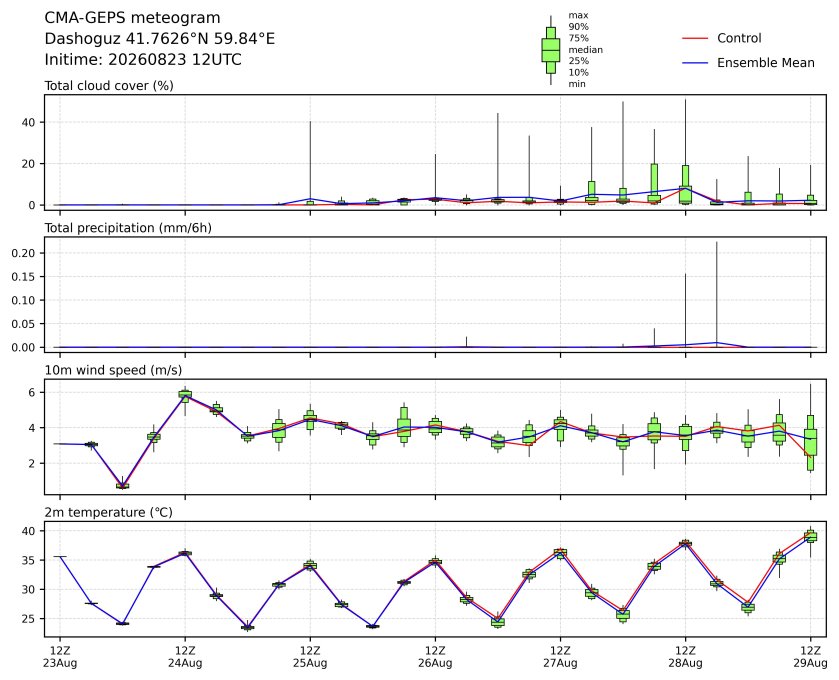Viewport: 839px width, 680px height.
Task: Click the CMA-GEPS meteogram title
Action: 132,18
